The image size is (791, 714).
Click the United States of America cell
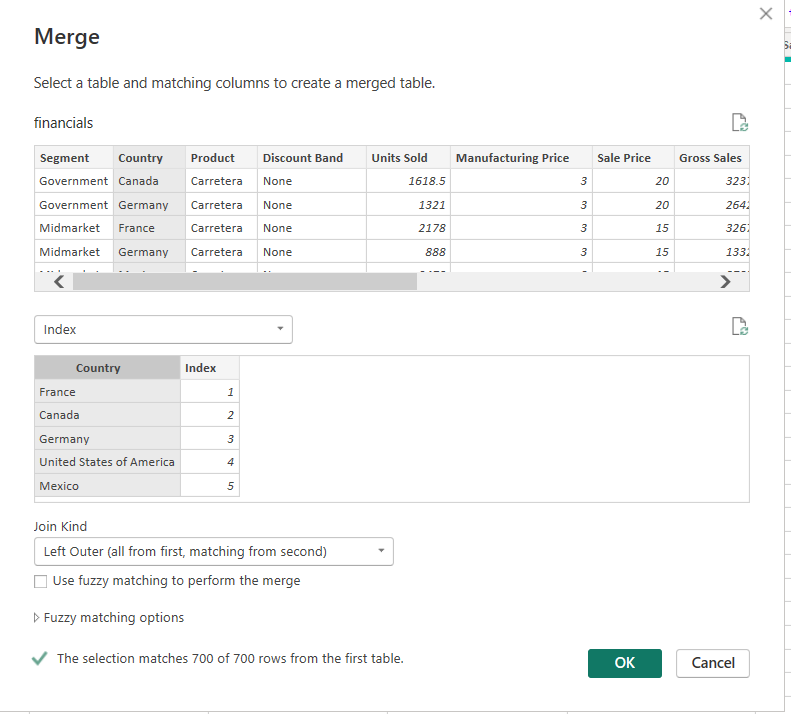[x=107, y=462]
